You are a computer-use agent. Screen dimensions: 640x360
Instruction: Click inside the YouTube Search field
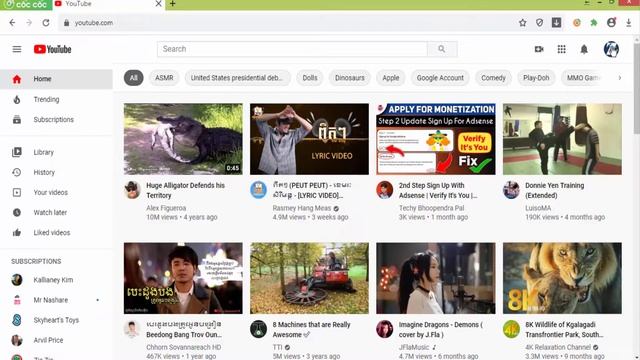(x=292, y=49)
